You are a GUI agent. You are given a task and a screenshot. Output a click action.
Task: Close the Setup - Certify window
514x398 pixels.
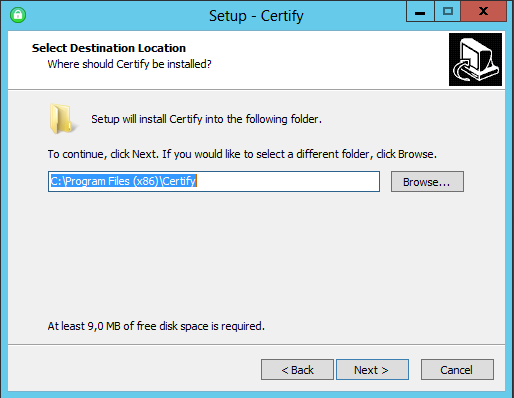[483, 12]
